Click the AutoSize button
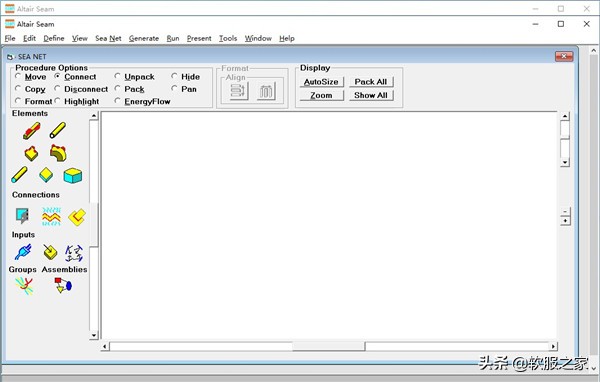Image resolution: width=600 pixels, height=382 pixels. 321,82
